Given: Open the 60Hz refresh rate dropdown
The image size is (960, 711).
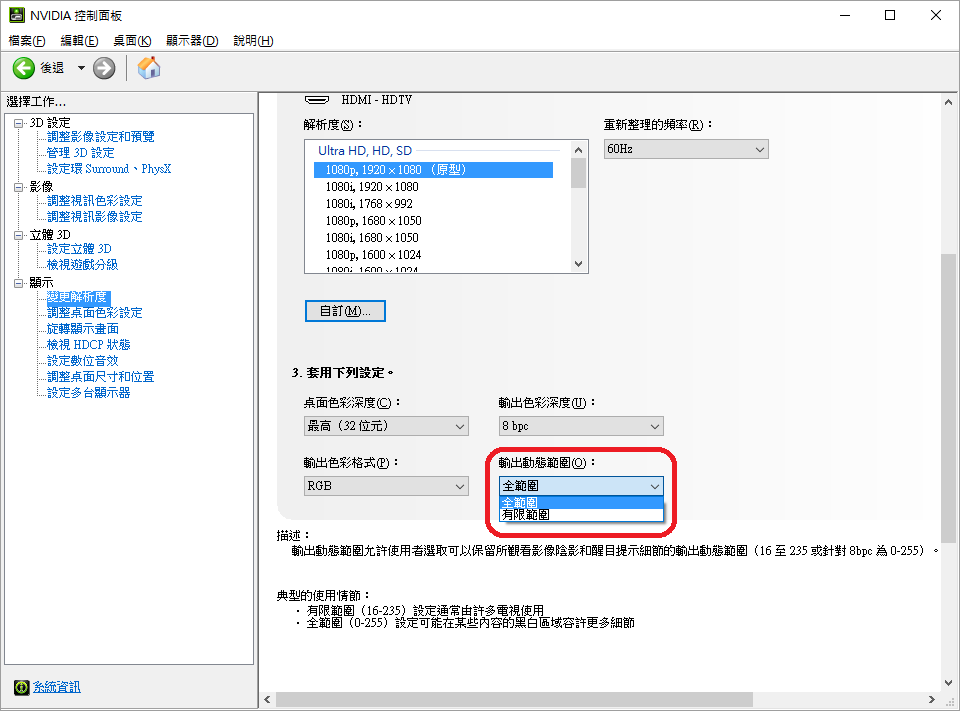Looking at the screenshot, I should (x=686, y=149).
